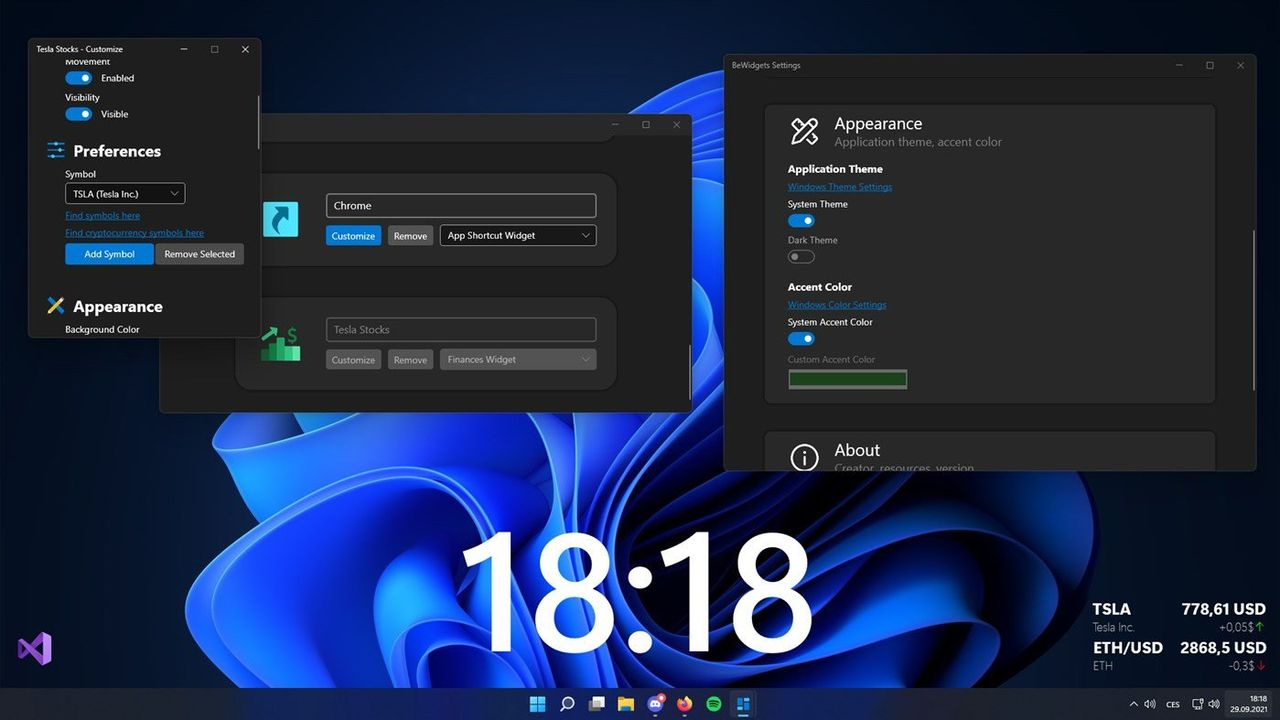The height and width of the screenshot is (720, 1280).
Task: Open taskbar Search
Action: [567, 704]
